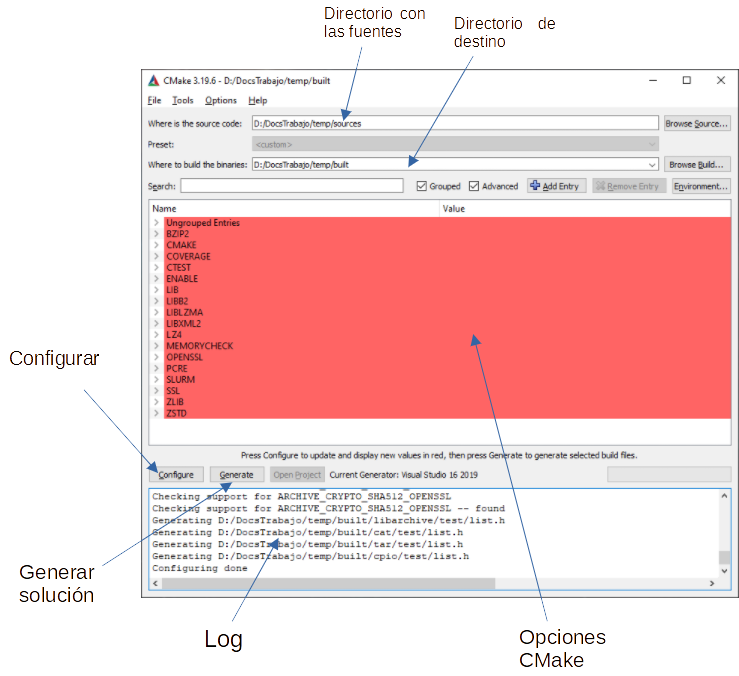Image resolution: width=739 pixels, height=676 pixels.
Task: Minimize the CMake window
Action: point(653,81)
